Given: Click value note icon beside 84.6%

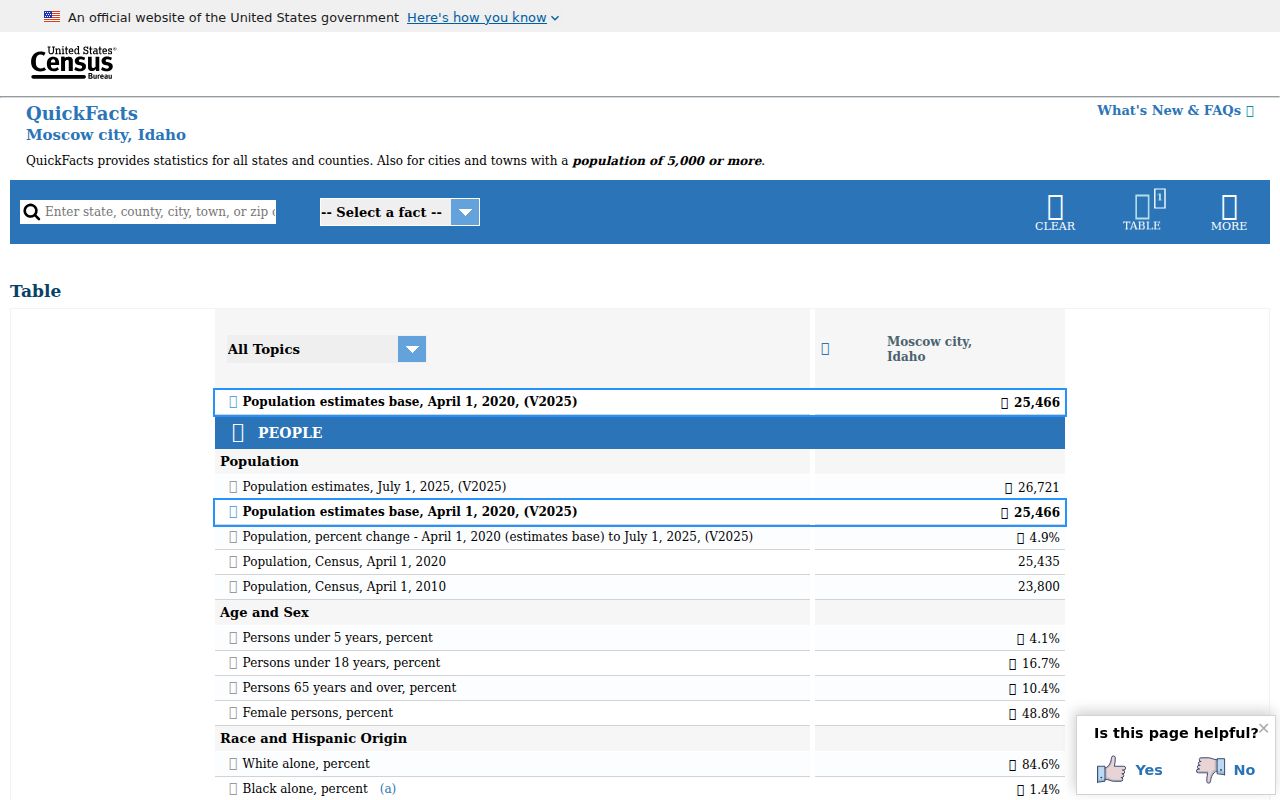Looking at the screenshot, I should [1013, 765].
